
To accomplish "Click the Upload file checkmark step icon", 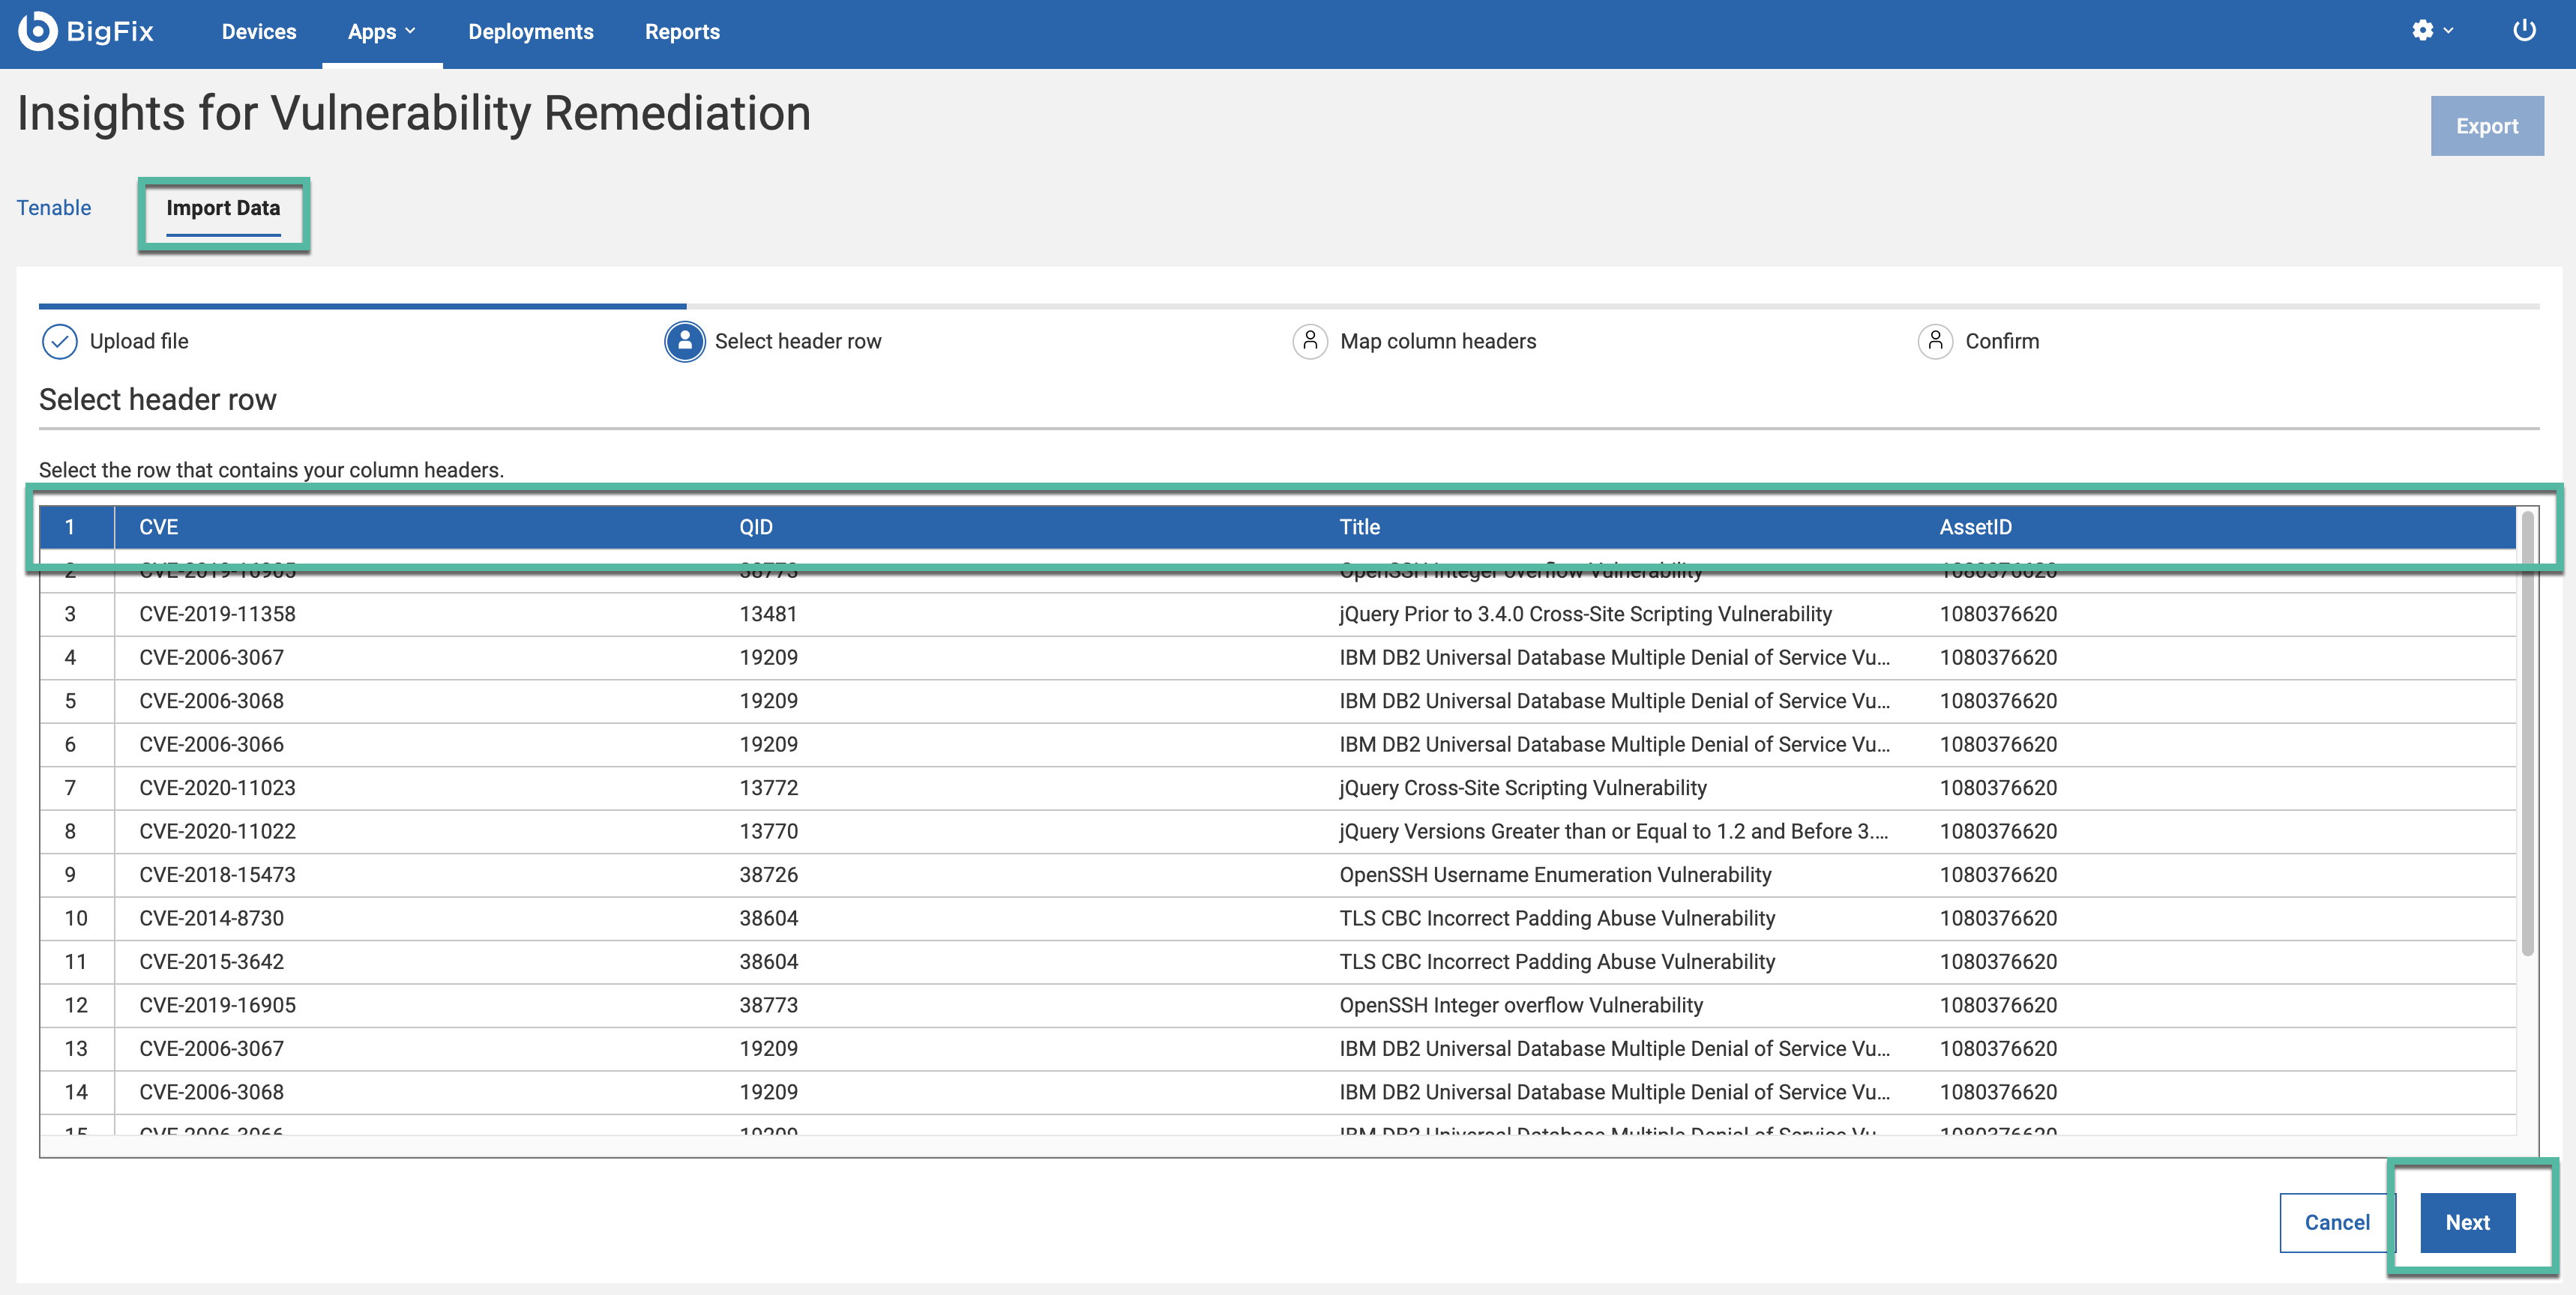I will point(60,342).
